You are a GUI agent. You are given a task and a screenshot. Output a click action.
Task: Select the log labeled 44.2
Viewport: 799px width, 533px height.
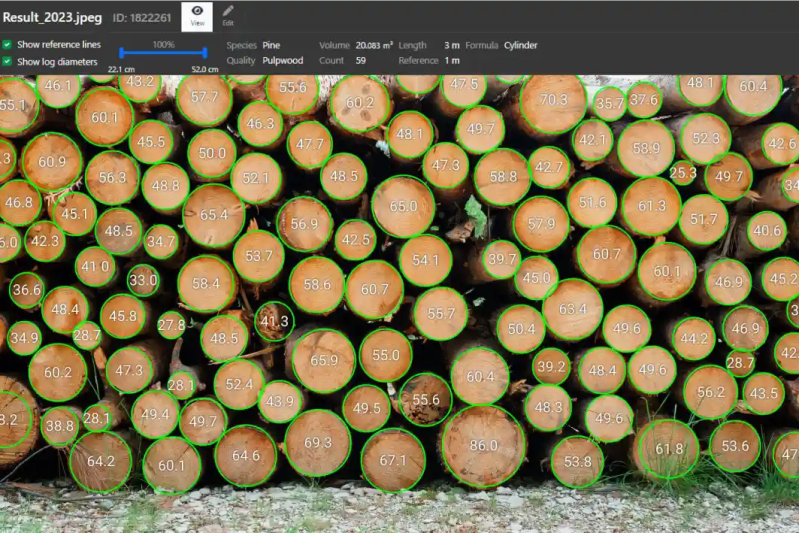694,339
